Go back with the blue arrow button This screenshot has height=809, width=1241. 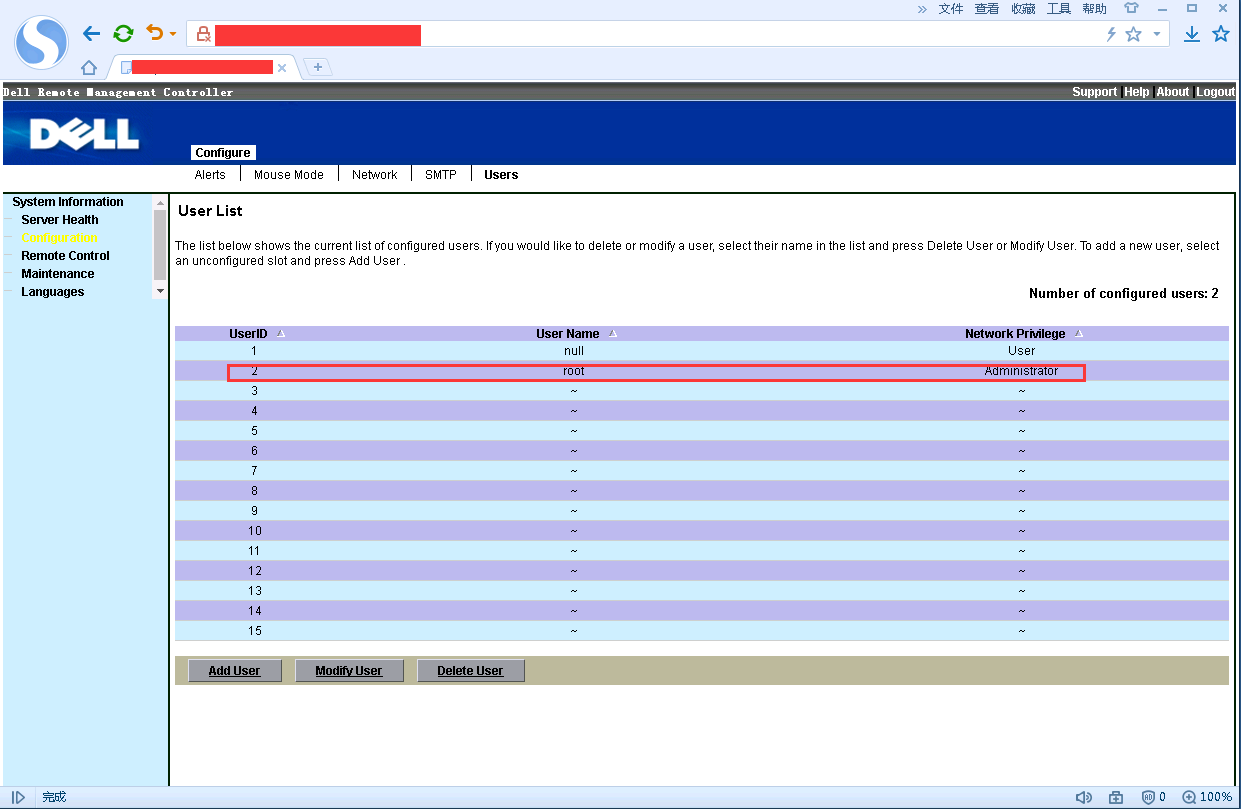pyautogui.click(x=92, y=33)
